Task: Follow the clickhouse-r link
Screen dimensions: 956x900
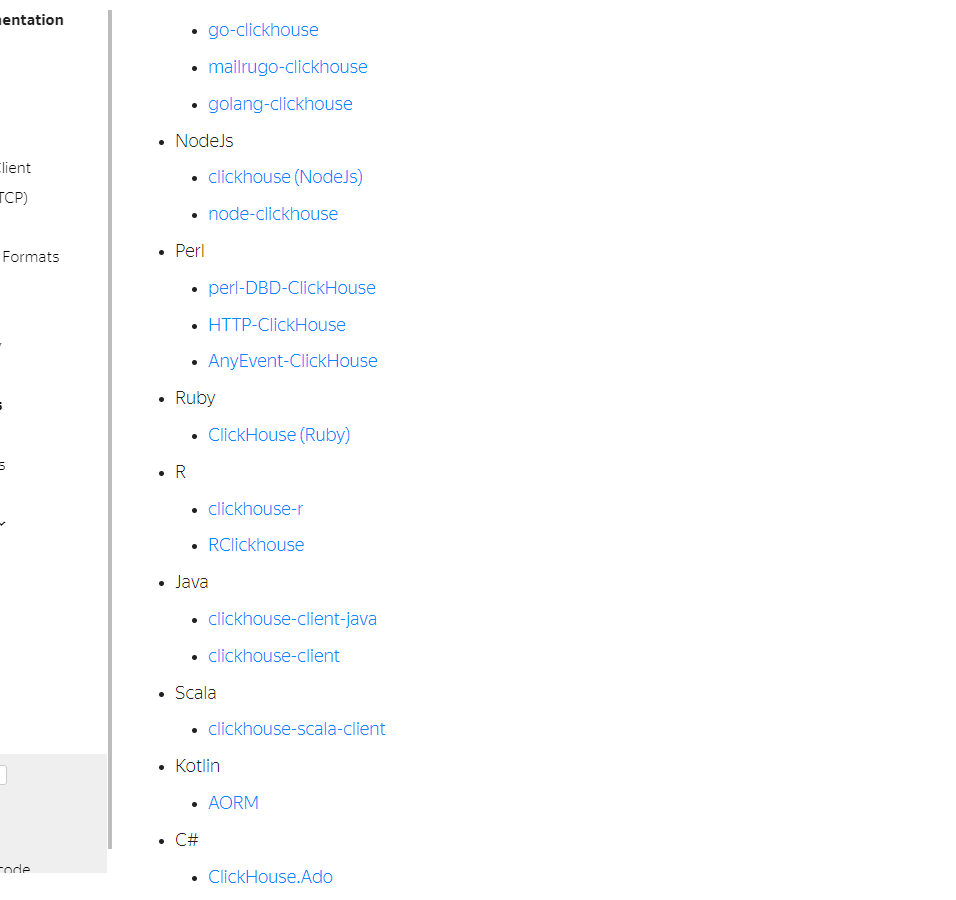Action: click(x=255, y=509)
